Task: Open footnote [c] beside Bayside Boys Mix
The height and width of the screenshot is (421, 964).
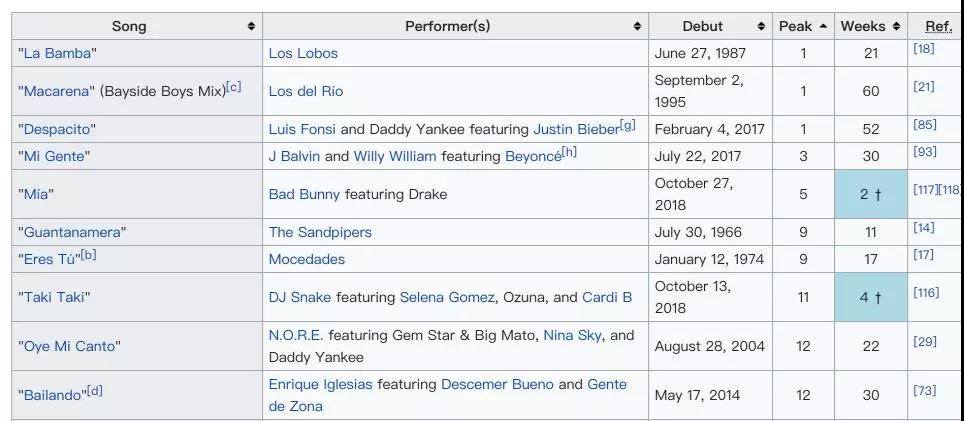Action: pyautogui.click(x=234, y=87)
